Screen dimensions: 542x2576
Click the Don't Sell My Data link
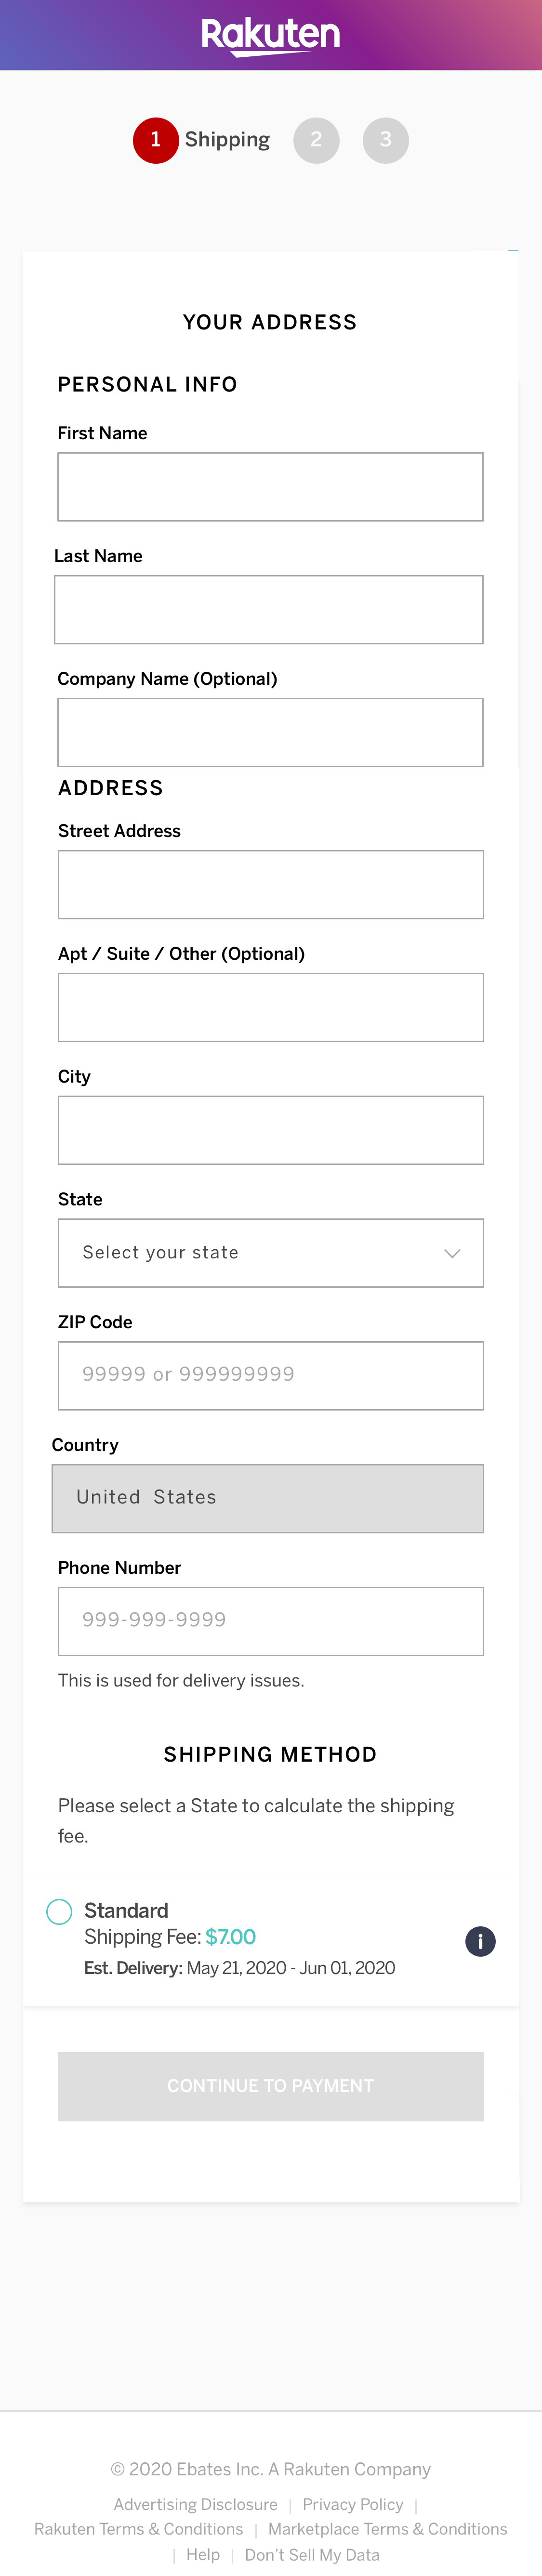(312, 2555)
